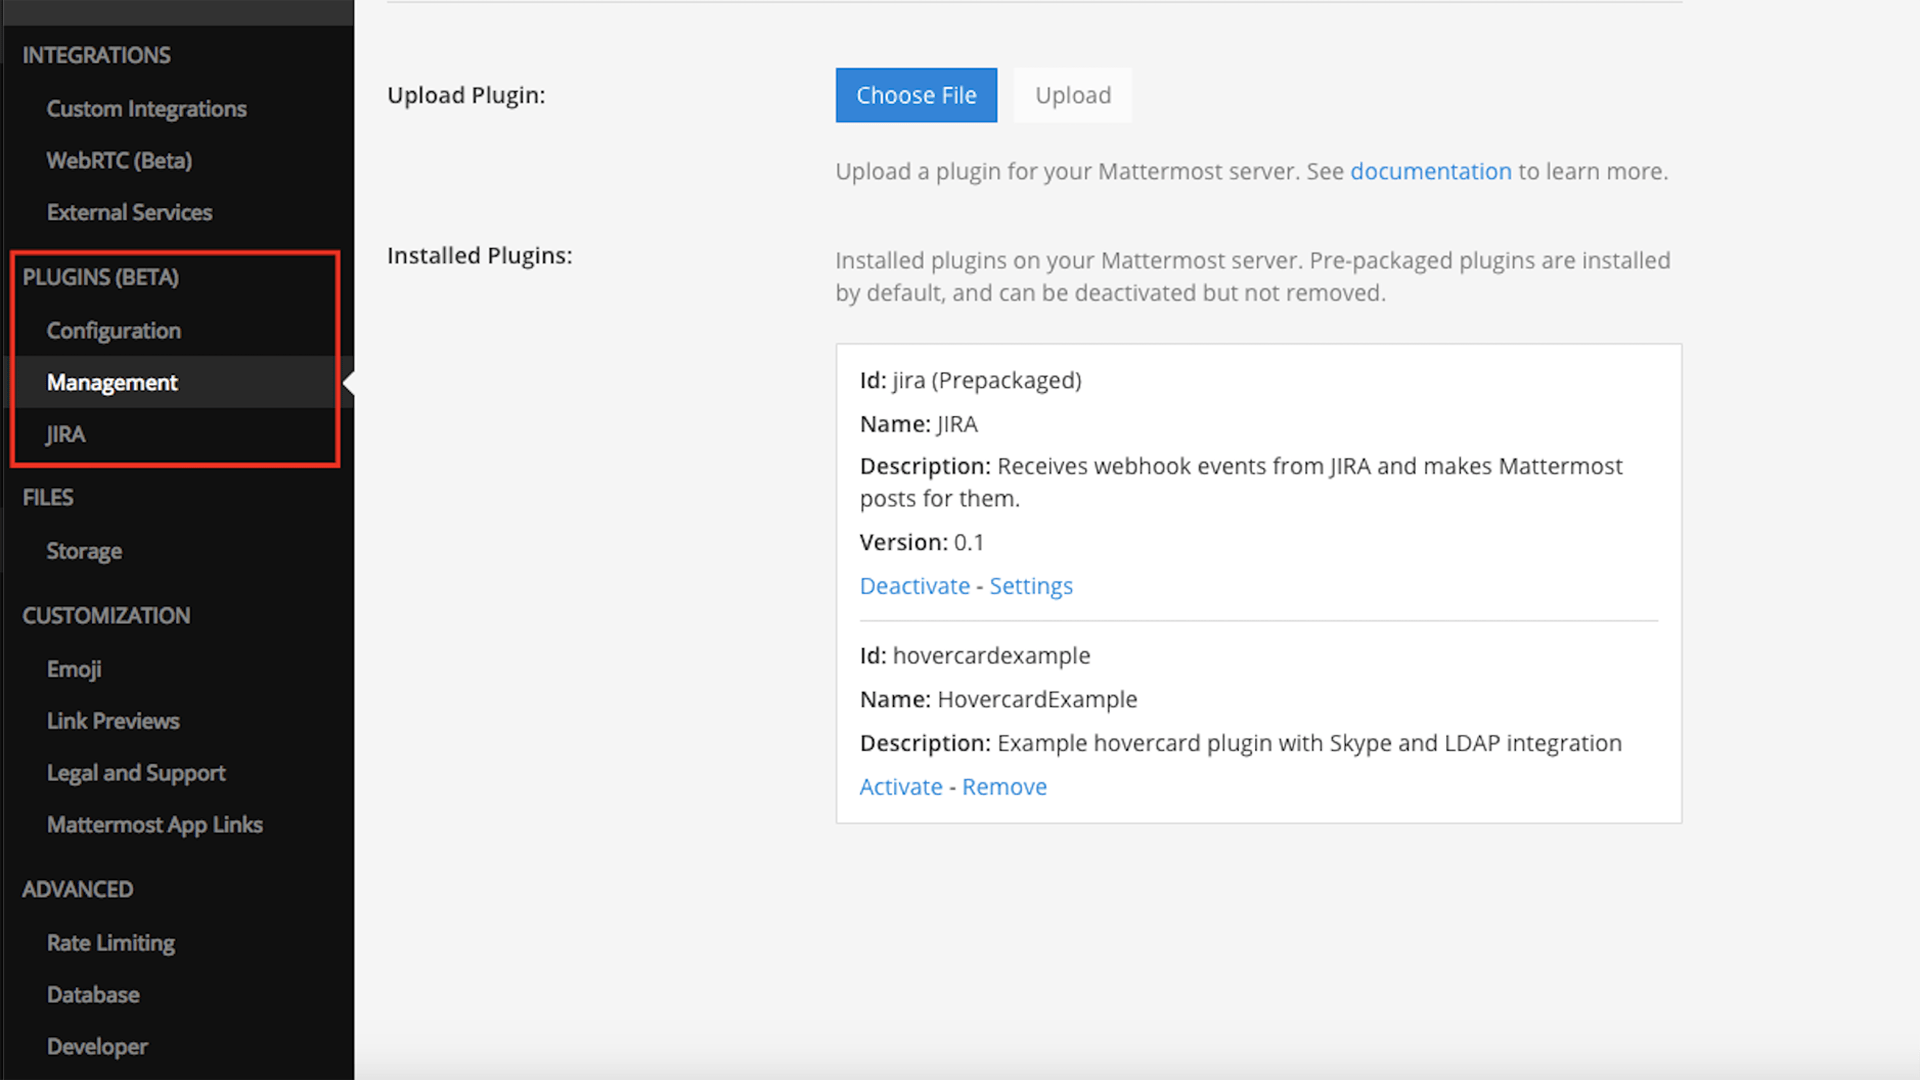Click the Upload button
Screen dimensions: 1920x1080
(1073, 95)
